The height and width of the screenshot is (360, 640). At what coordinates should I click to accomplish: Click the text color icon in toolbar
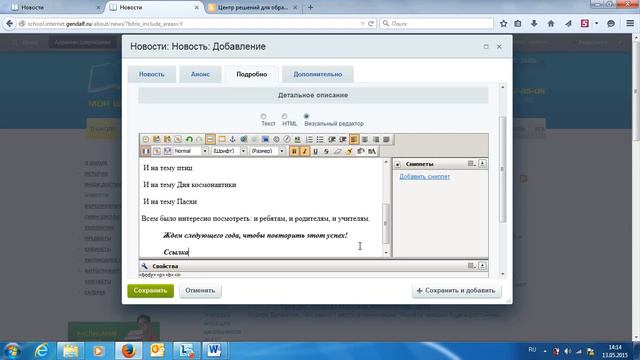click(x=371, y=151)
